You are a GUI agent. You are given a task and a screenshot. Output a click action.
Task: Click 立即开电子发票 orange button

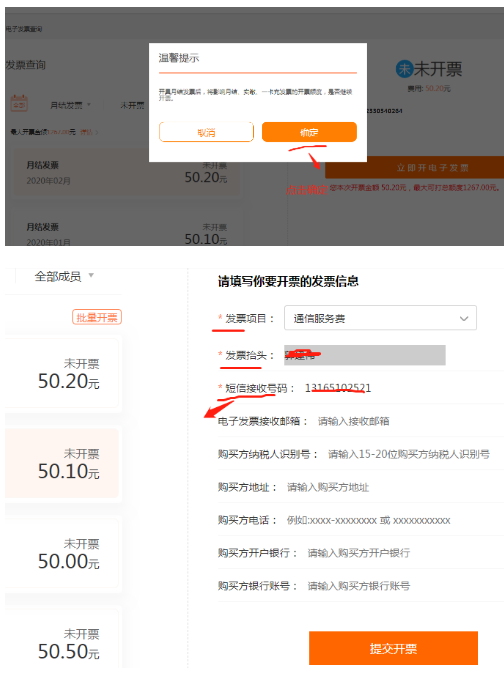415,168
